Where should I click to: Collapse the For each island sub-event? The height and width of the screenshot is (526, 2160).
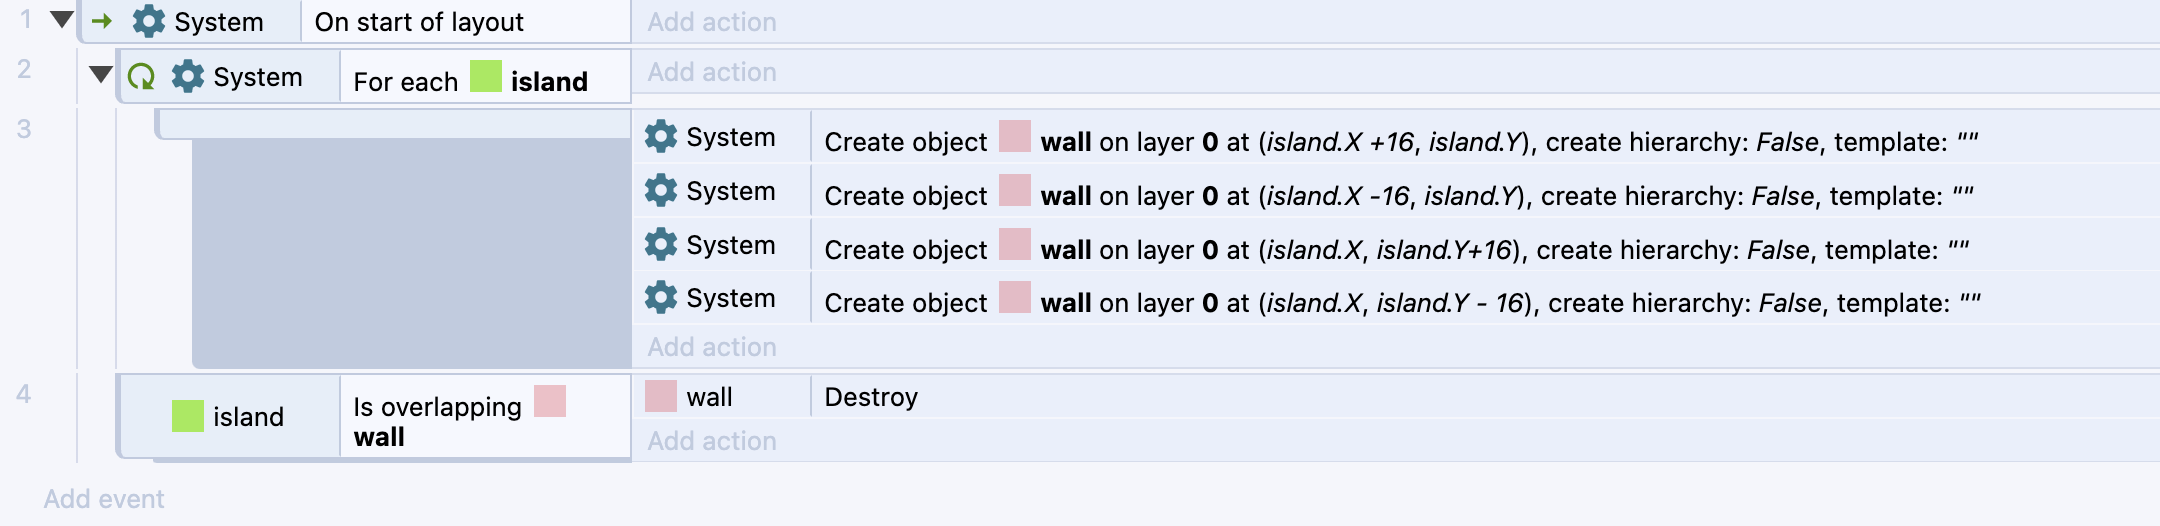pyautogui.click(x=101, y=74)
